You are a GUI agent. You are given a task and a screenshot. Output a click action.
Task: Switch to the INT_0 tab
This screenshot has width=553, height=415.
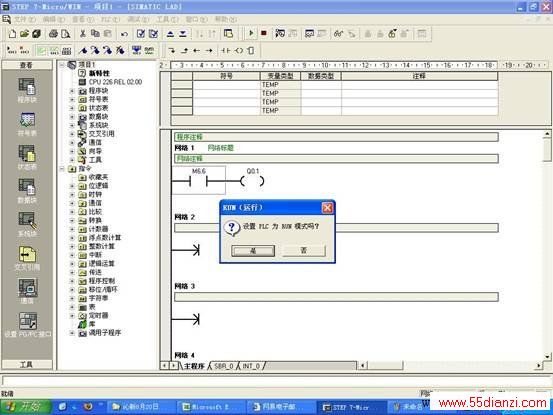tap(251, 366)
